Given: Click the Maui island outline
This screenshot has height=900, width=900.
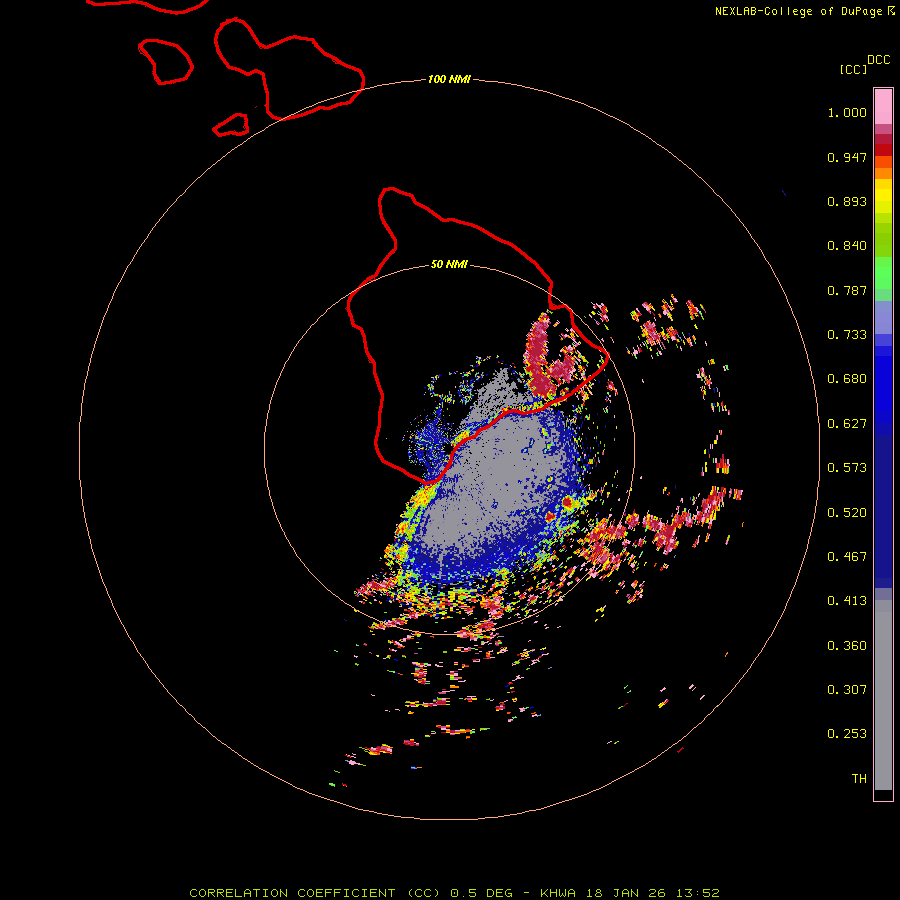Looking at the screenshot, I should point(289,69).
